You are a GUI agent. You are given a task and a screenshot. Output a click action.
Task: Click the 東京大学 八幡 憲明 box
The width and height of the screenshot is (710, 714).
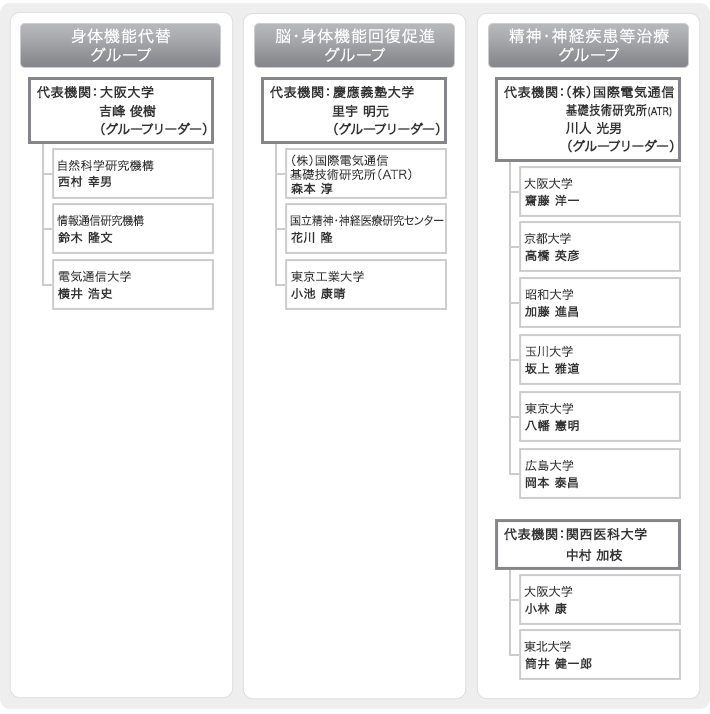600,417
